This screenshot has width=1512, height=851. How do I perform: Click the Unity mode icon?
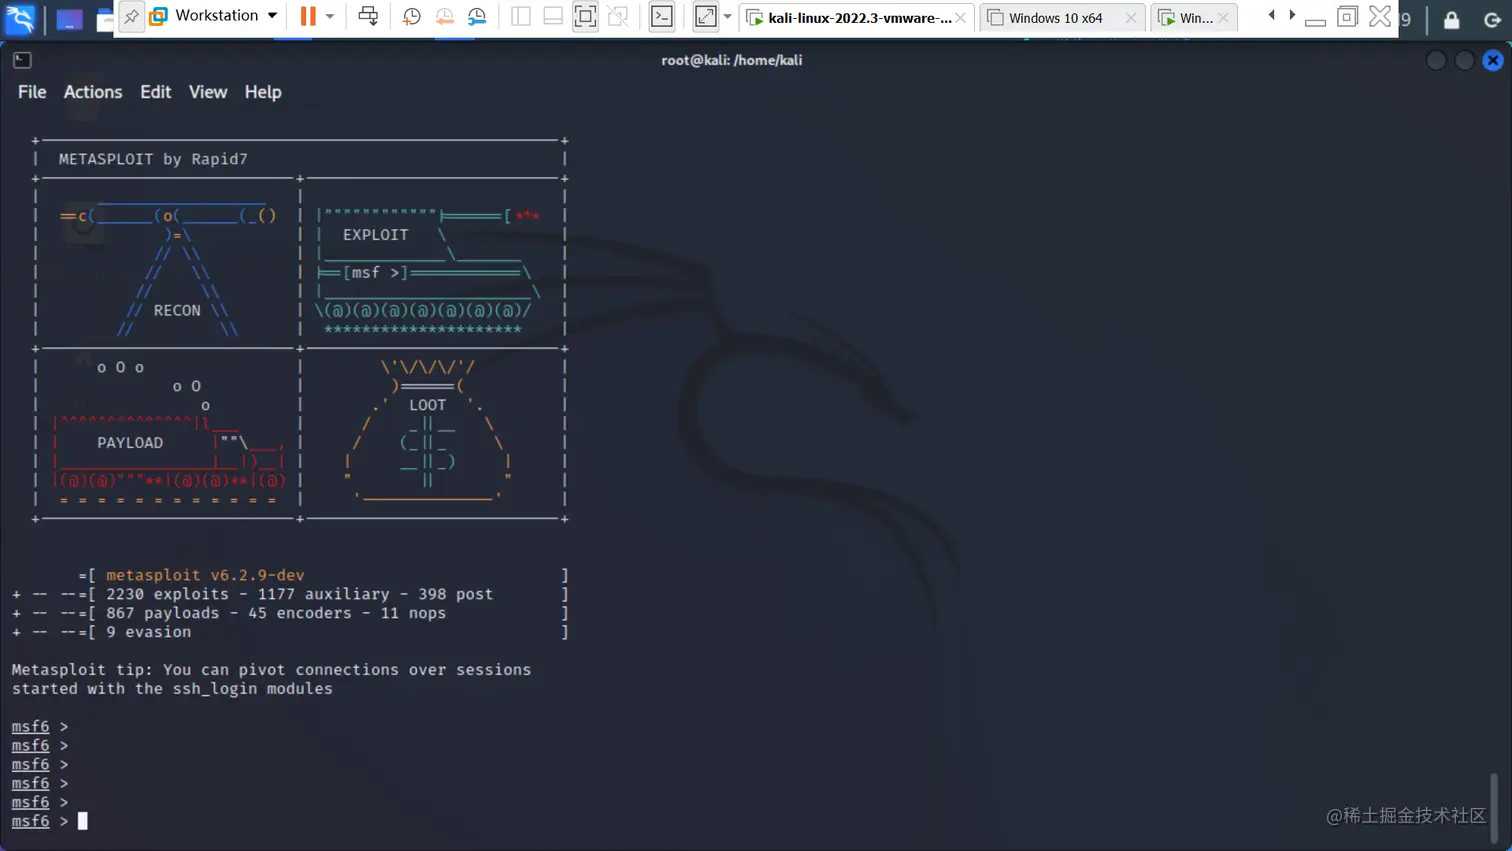[x=618, y=16]
